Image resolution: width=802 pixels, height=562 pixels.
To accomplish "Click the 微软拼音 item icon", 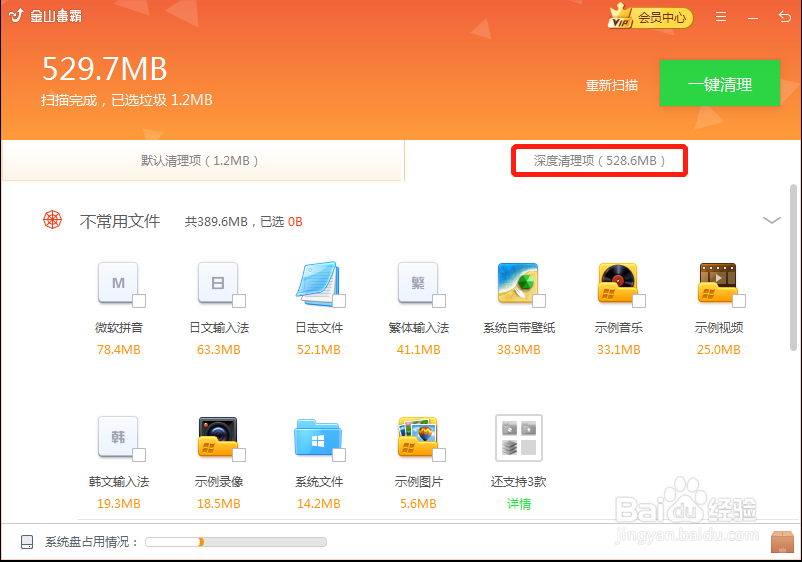I will click(118, 283).
